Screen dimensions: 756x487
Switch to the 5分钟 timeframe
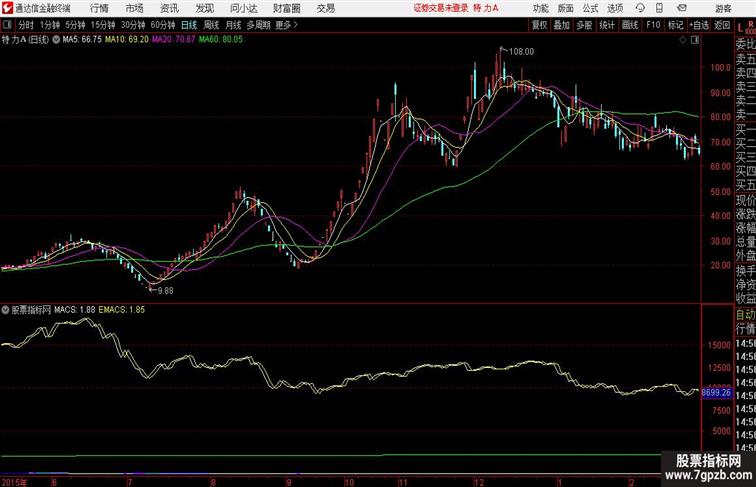coord(75,25)
